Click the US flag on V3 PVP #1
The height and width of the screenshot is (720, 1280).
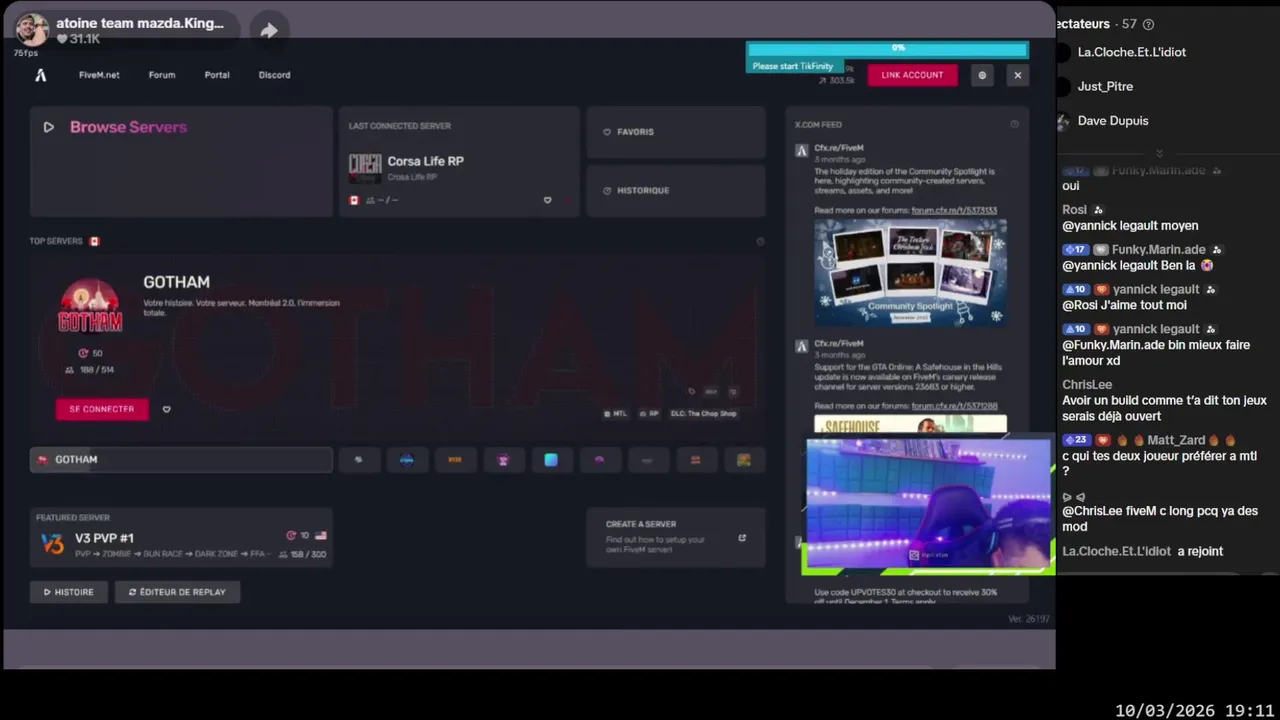pyautogui.click(x=320, y=536)
